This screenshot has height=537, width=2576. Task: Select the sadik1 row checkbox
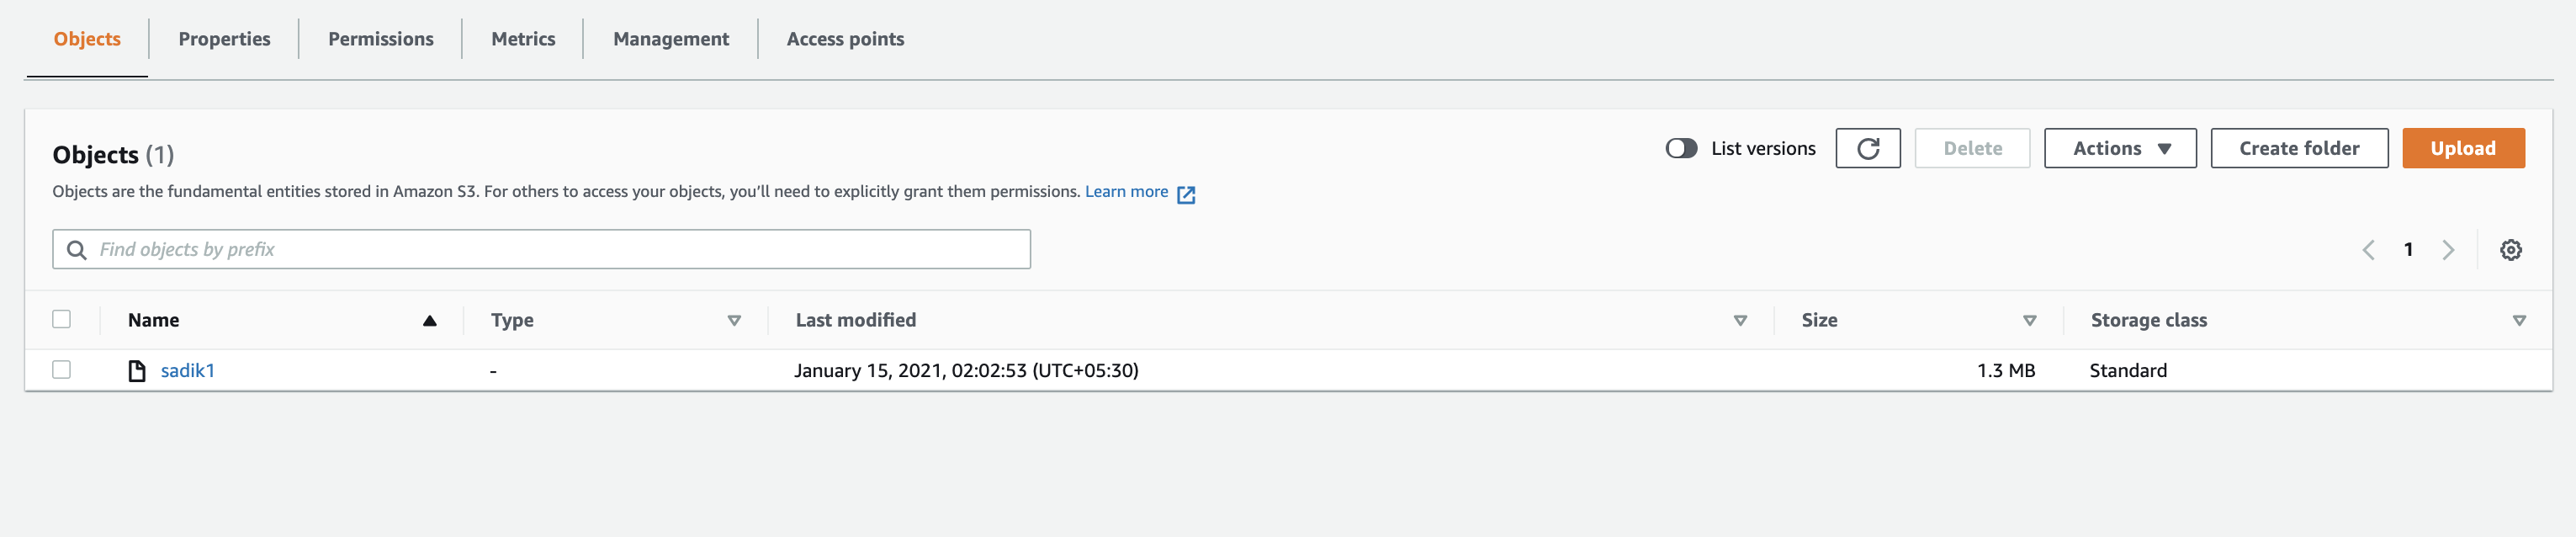click(62, 370)
